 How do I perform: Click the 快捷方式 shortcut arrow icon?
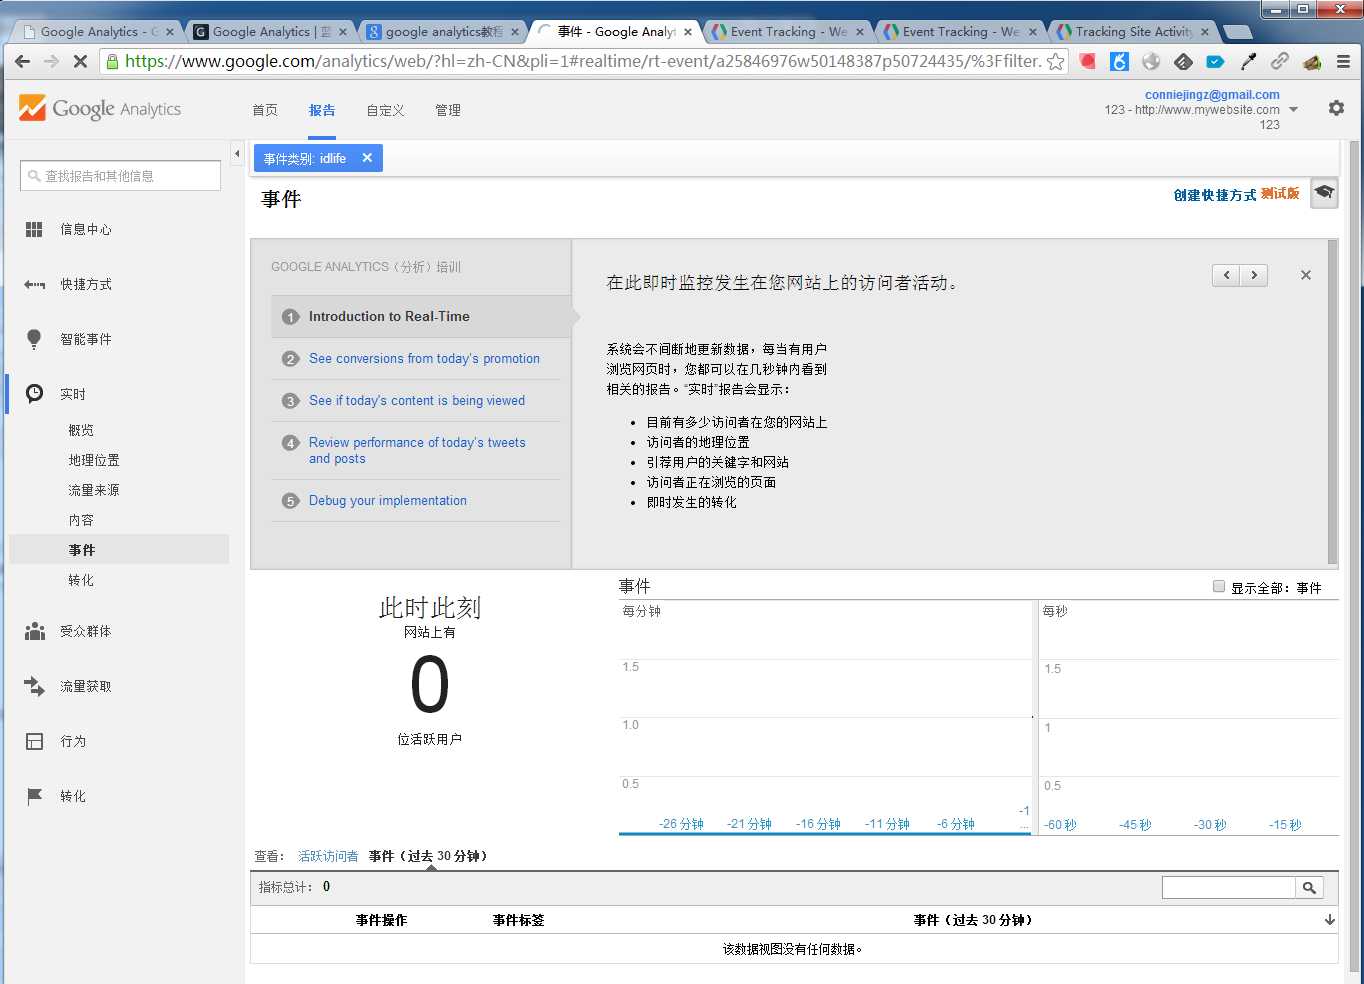coord(34,284)
